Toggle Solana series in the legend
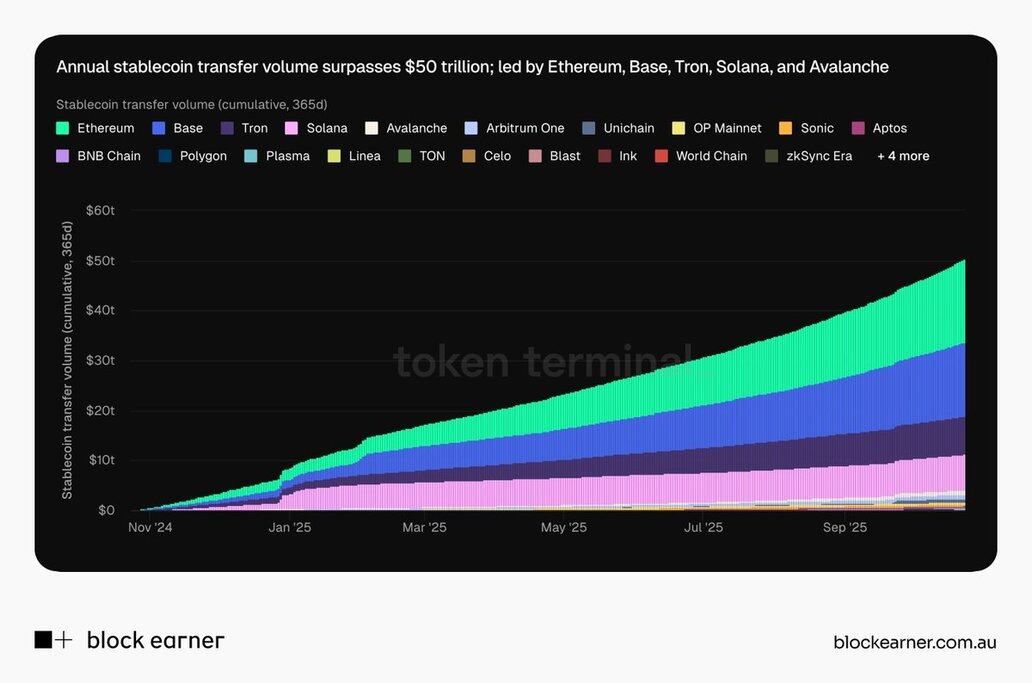The width and height of the screenshot is (1032, 683). (327, 128)
